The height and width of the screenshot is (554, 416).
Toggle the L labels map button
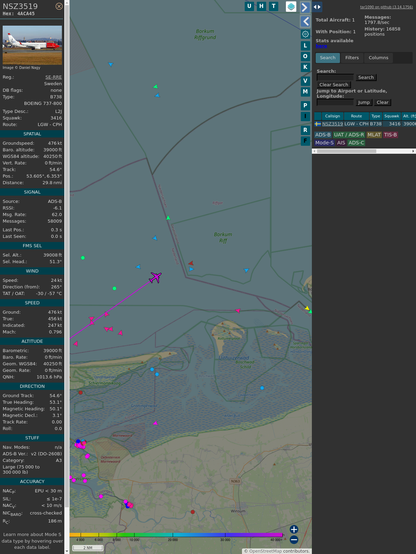pos(305,46)
